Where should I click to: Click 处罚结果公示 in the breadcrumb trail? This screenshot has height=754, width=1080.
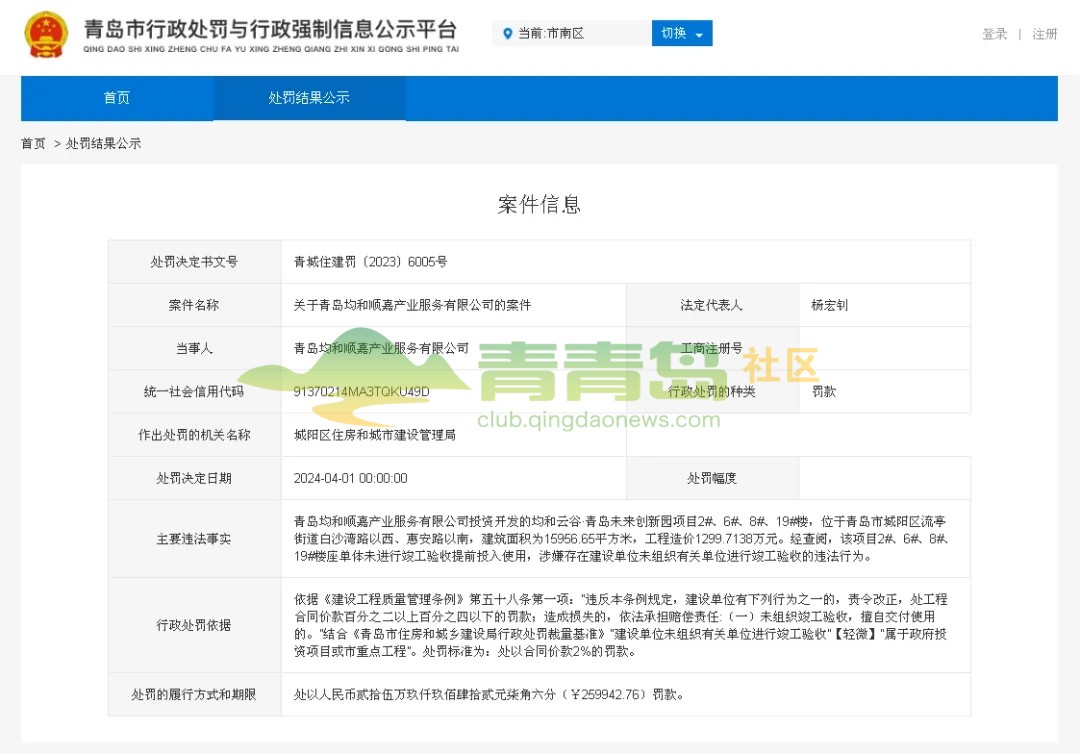click(x=104, y=144)
